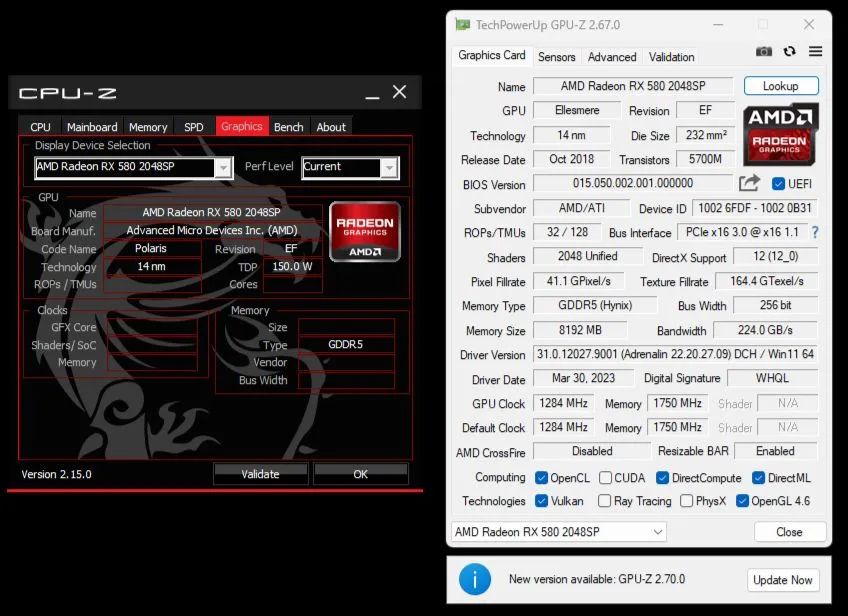Viewport: 848px width, 616px height.
Task: Open the GPU-Z hamburger menu
Action: click(816, 51)
